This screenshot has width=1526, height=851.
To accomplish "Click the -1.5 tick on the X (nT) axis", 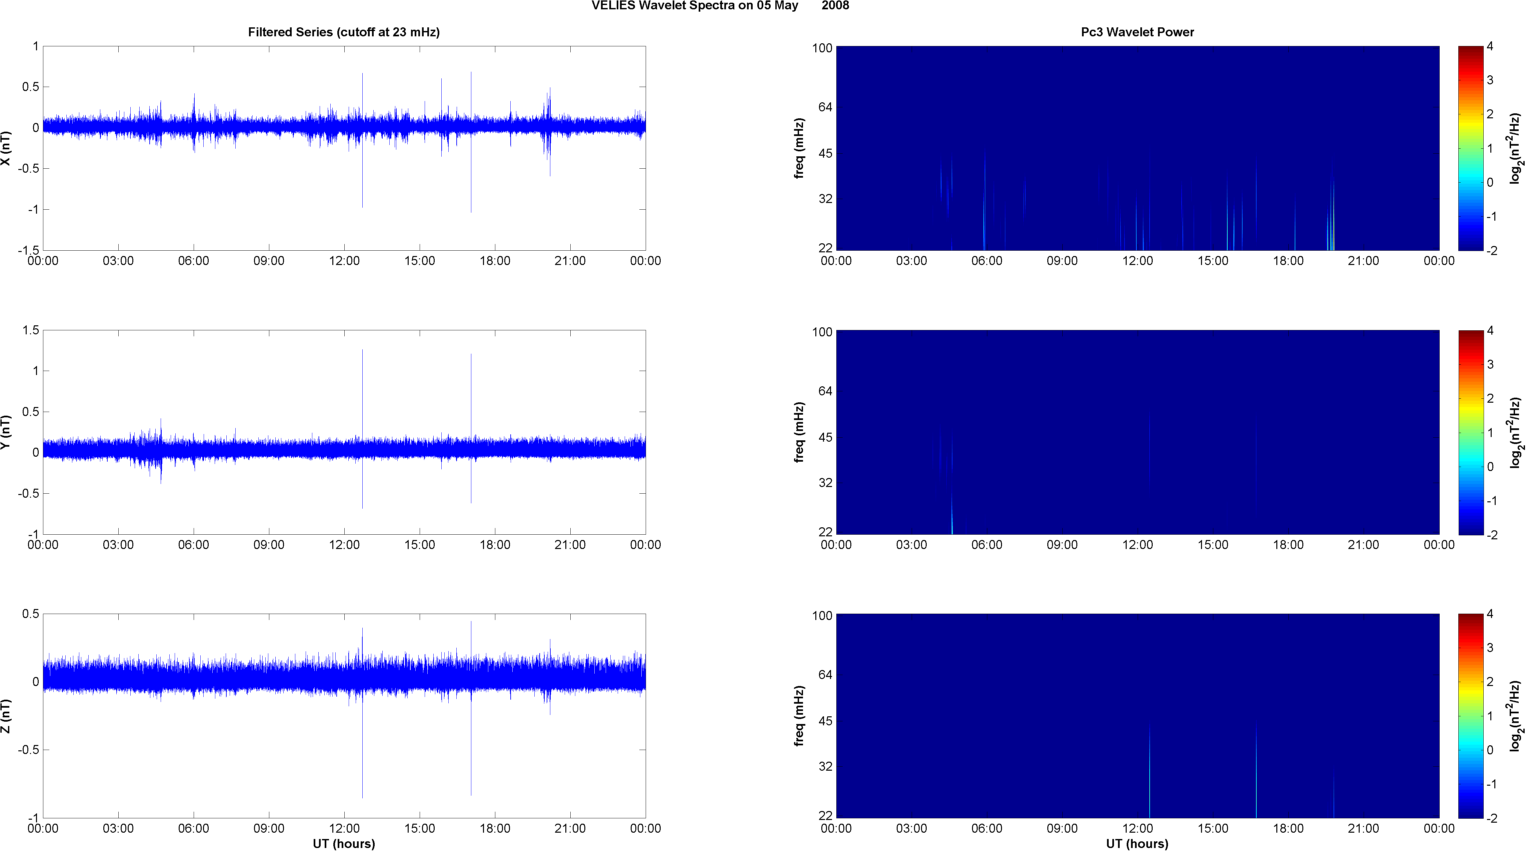I will [x=29, y=250].
